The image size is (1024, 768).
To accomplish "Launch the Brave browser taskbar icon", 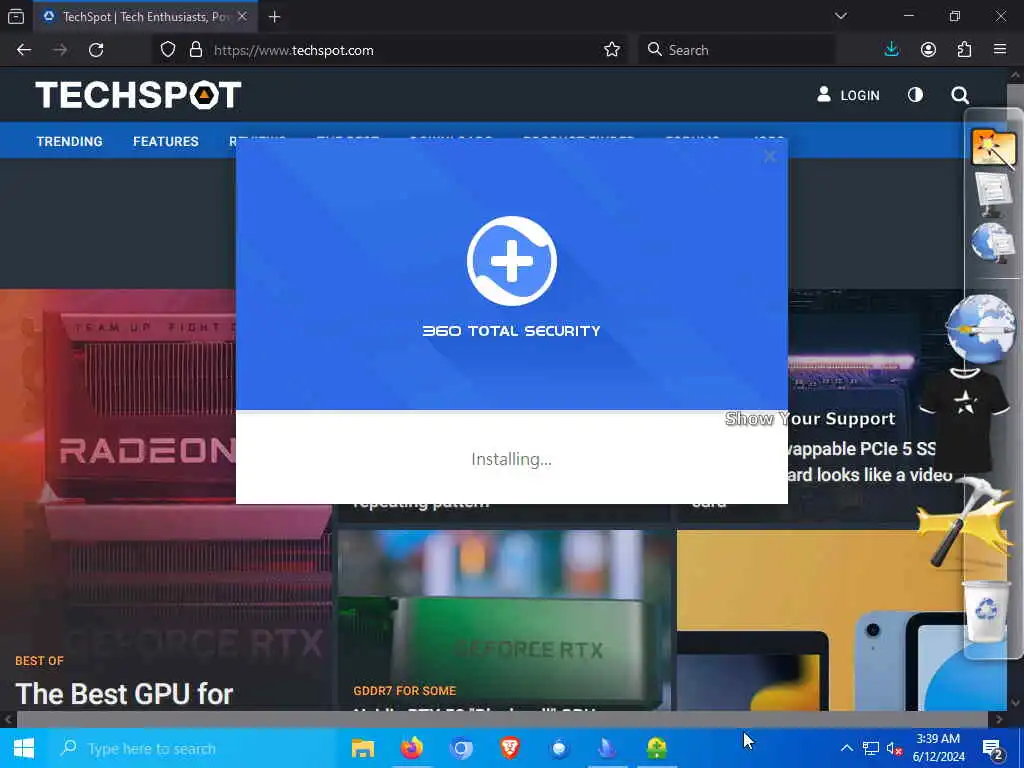I will [510, 748].
